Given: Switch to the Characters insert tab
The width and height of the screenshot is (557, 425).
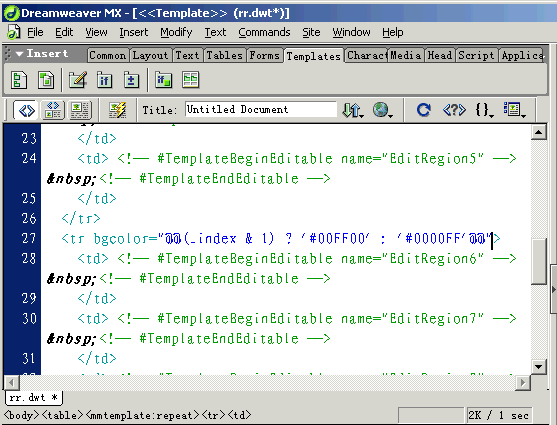Looking at the screenshot, I should [367, 55].
